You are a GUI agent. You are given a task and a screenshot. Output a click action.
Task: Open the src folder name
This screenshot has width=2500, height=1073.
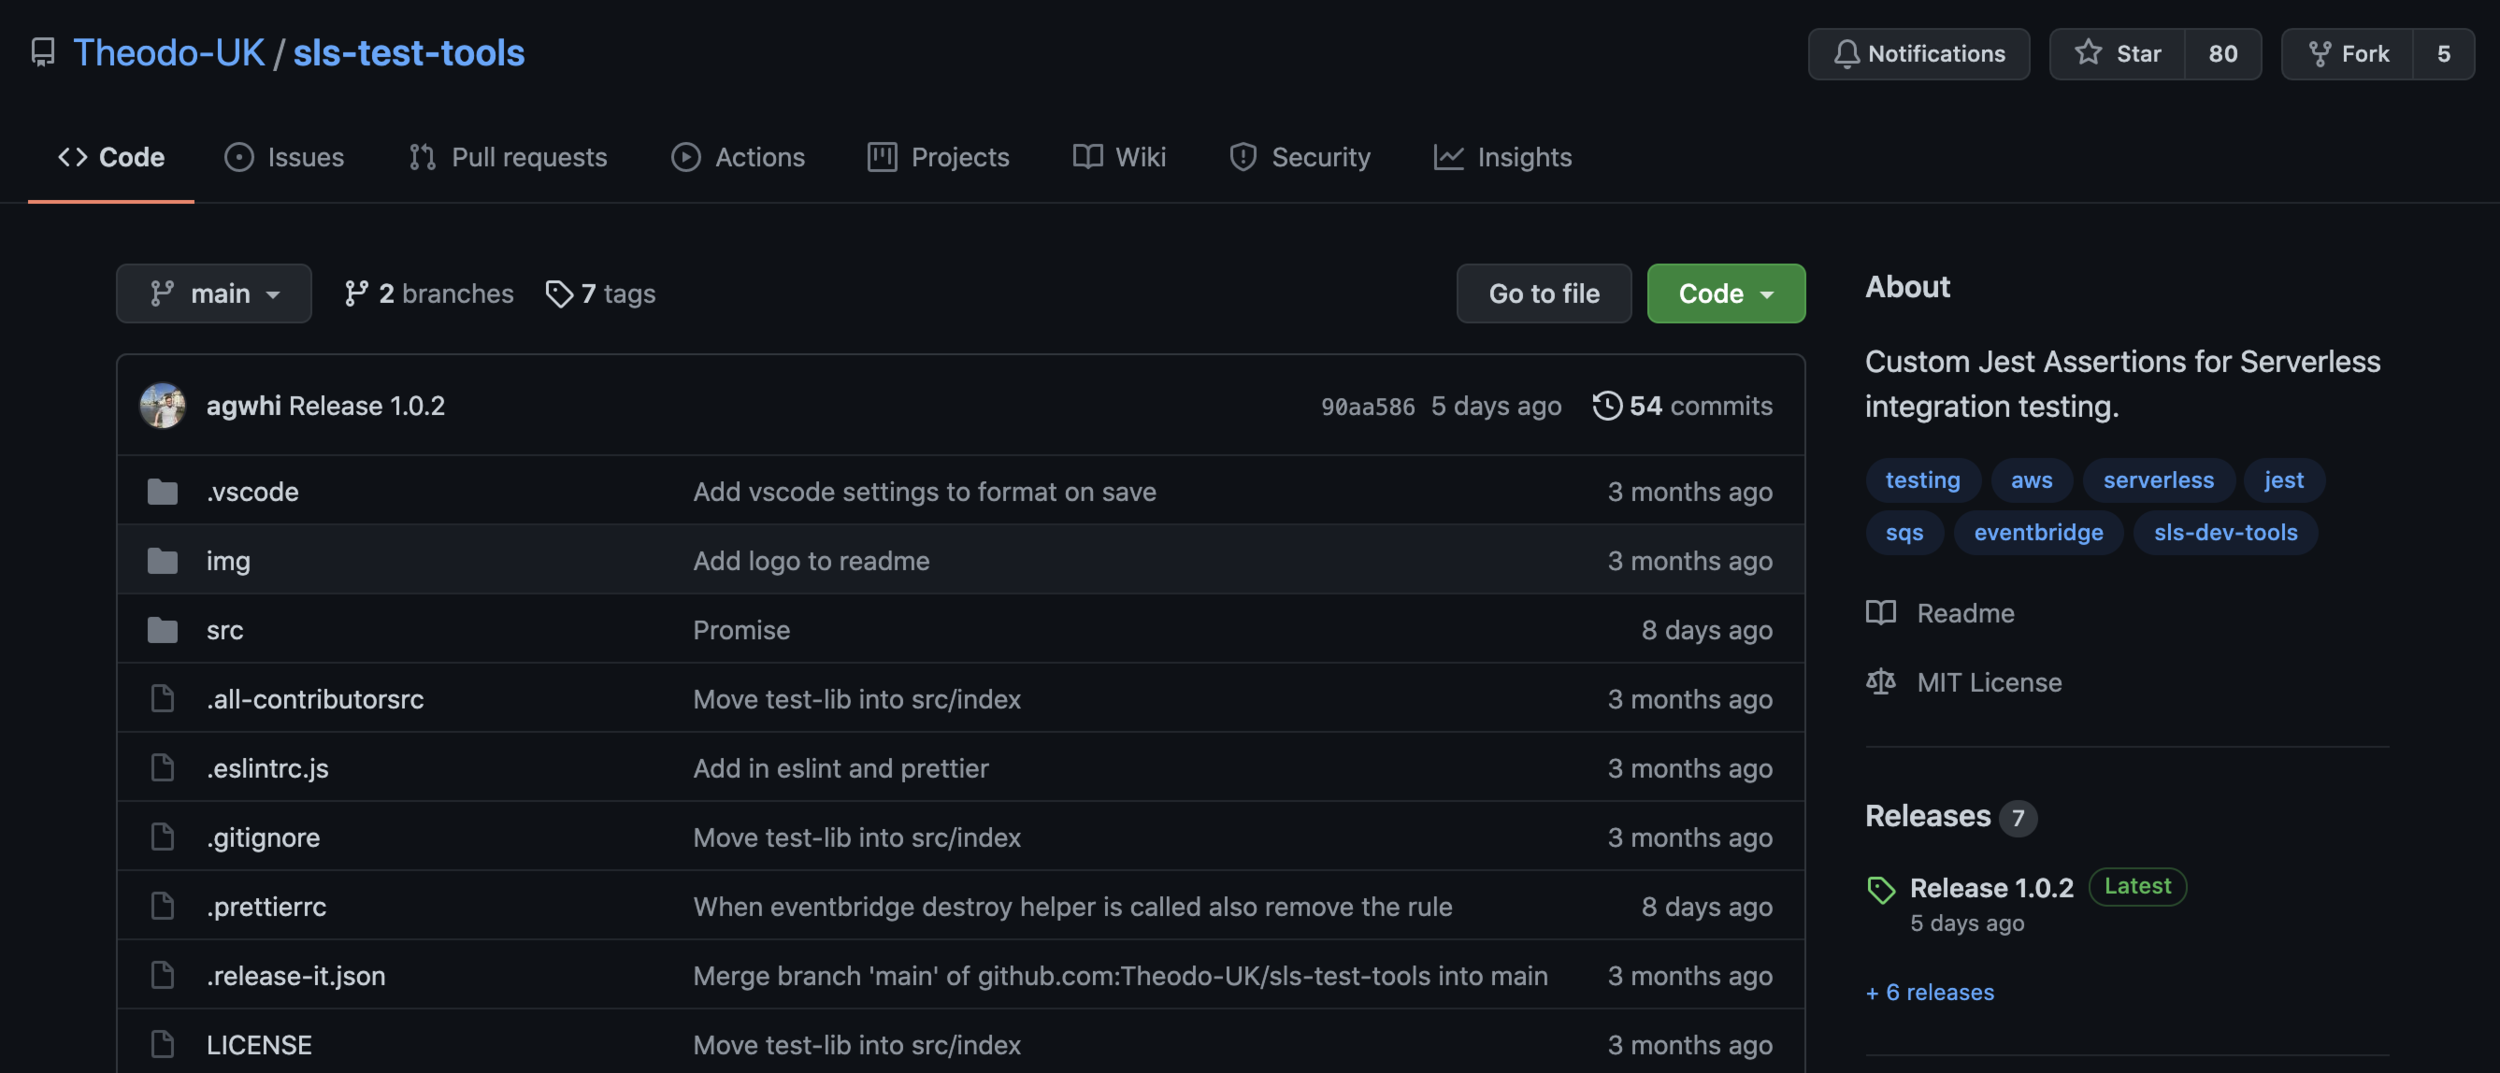coord(225,629)
